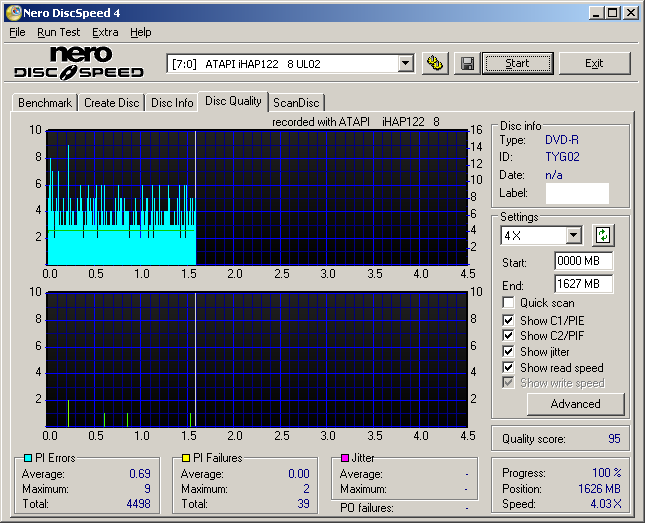
Task: Click the floppy disk save icon
Action: pos(466,63)
